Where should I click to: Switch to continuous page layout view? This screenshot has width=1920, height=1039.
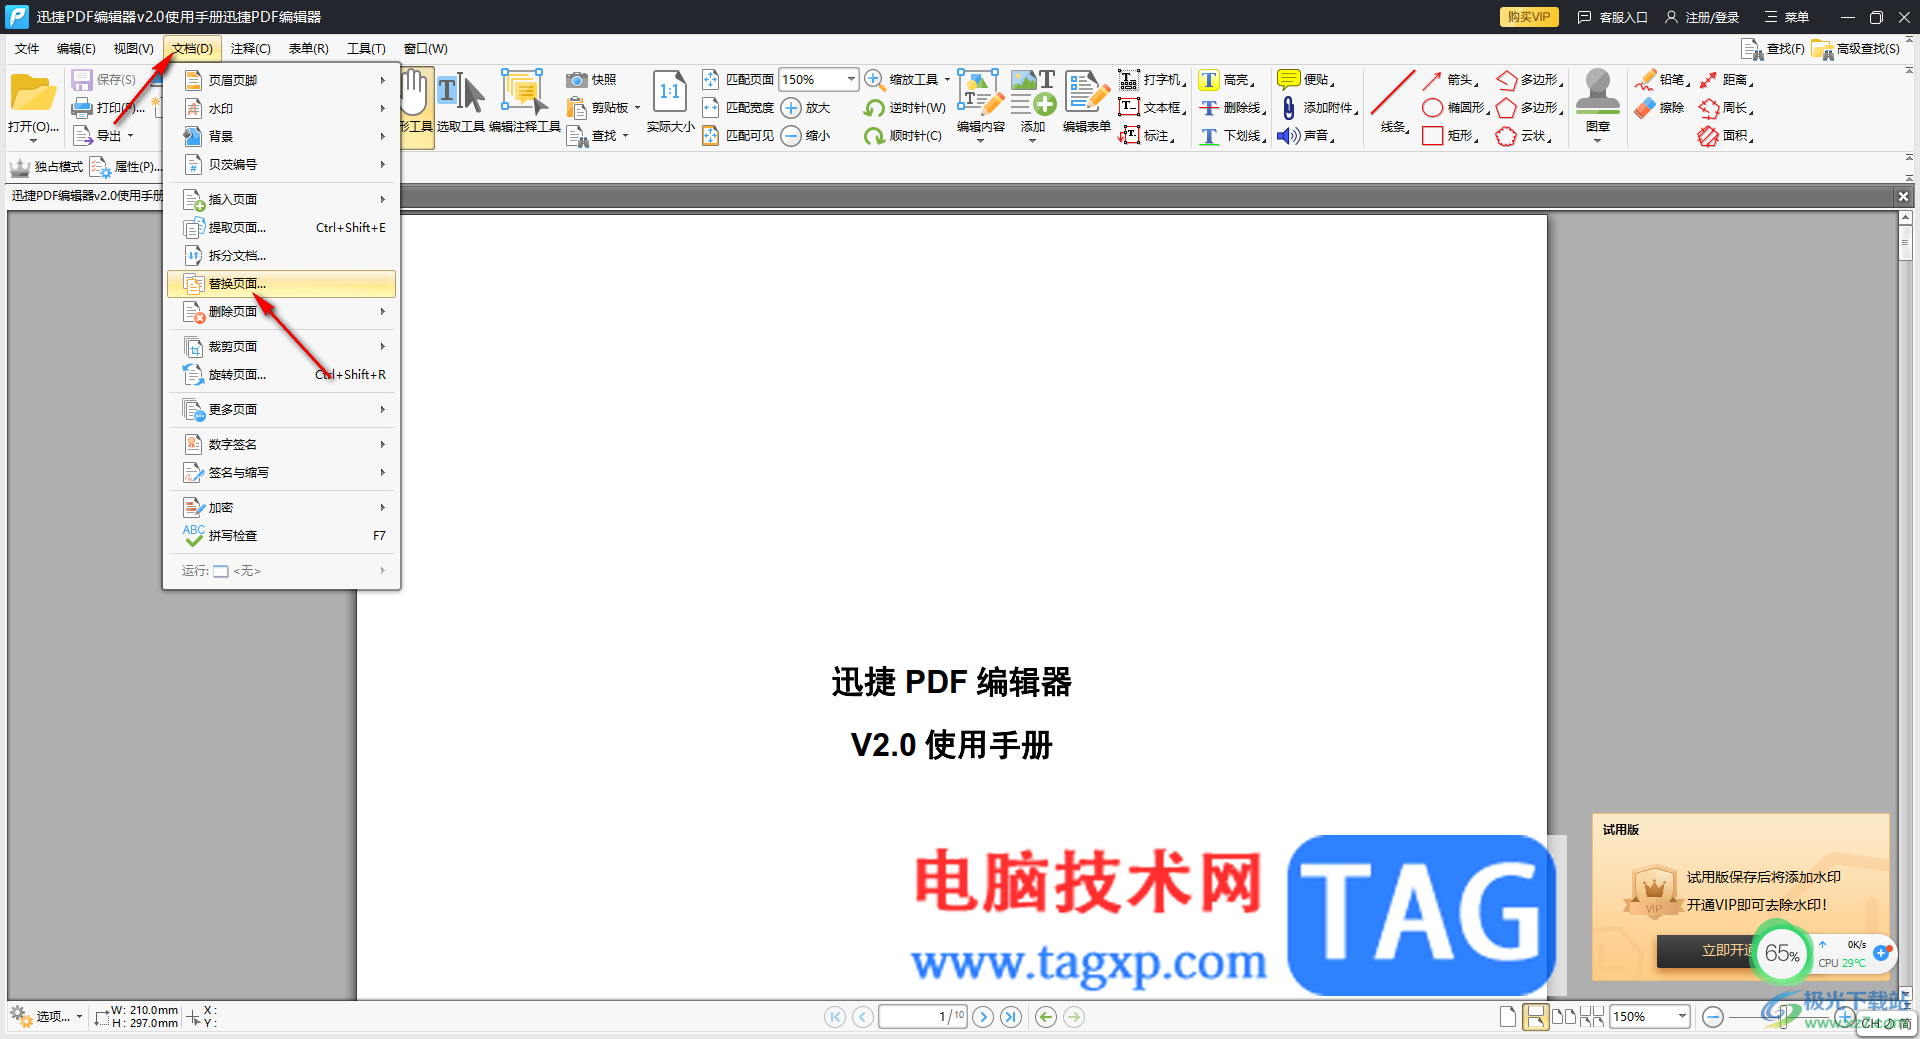[x=1535, y=1017]
